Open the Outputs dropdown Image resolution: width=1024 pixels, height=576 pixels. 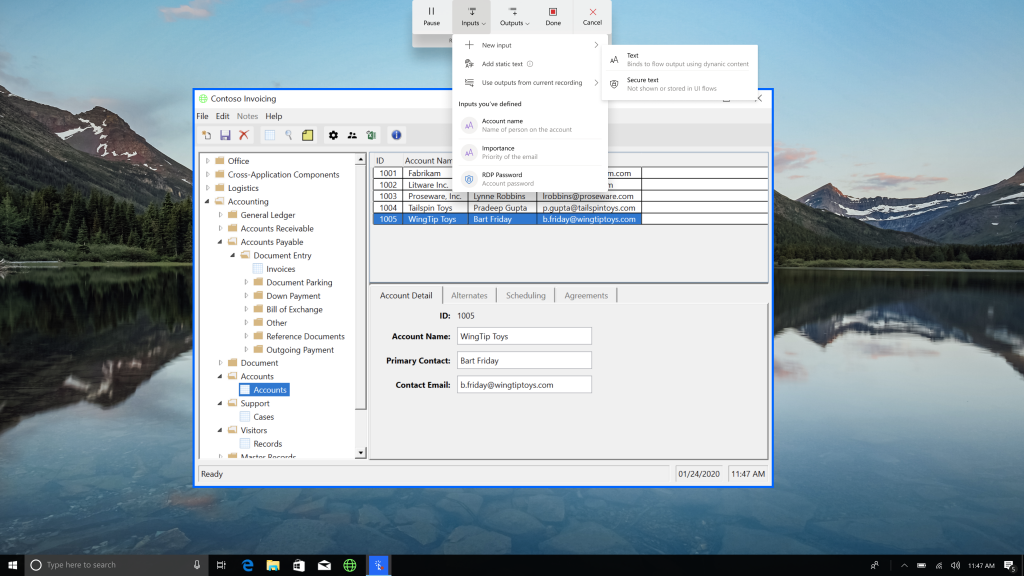coord(513,16)
